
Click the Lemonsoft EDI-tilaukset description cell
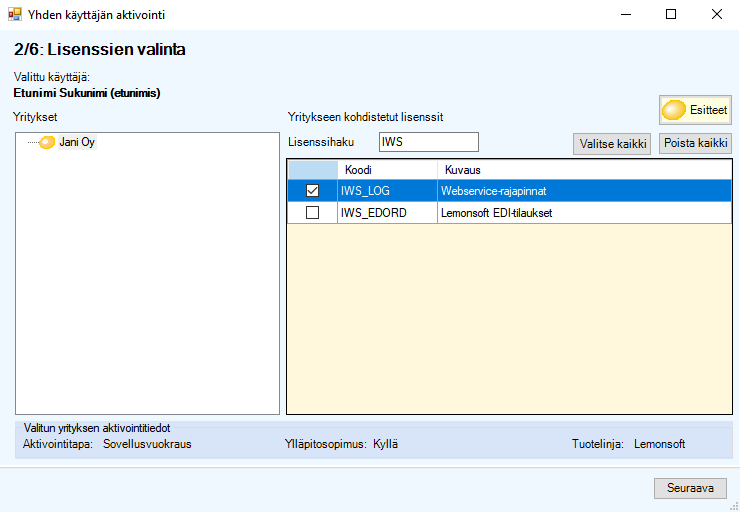pyautogui.click(x=583, y=213)
